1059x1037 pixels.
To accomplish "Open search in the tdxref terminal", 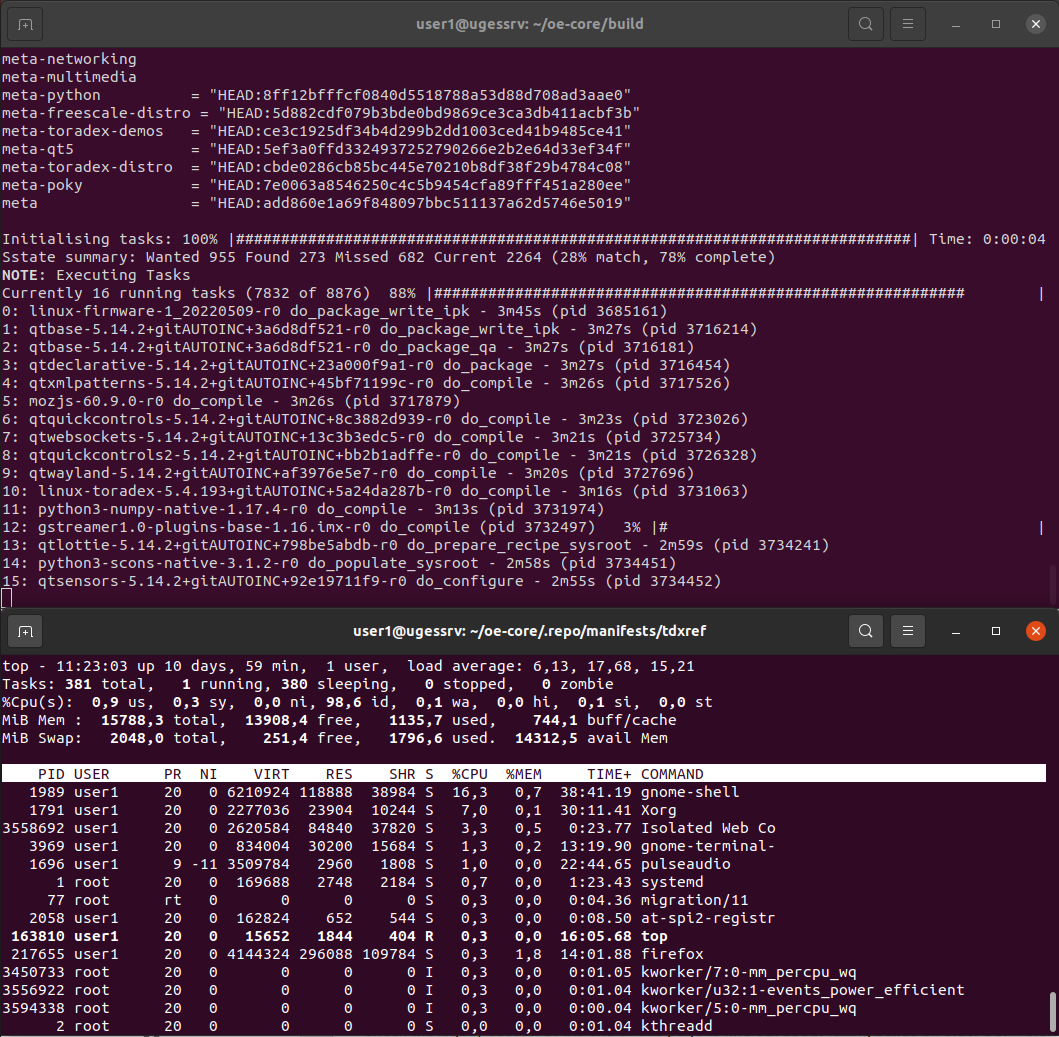I will [x=865, y=631].
